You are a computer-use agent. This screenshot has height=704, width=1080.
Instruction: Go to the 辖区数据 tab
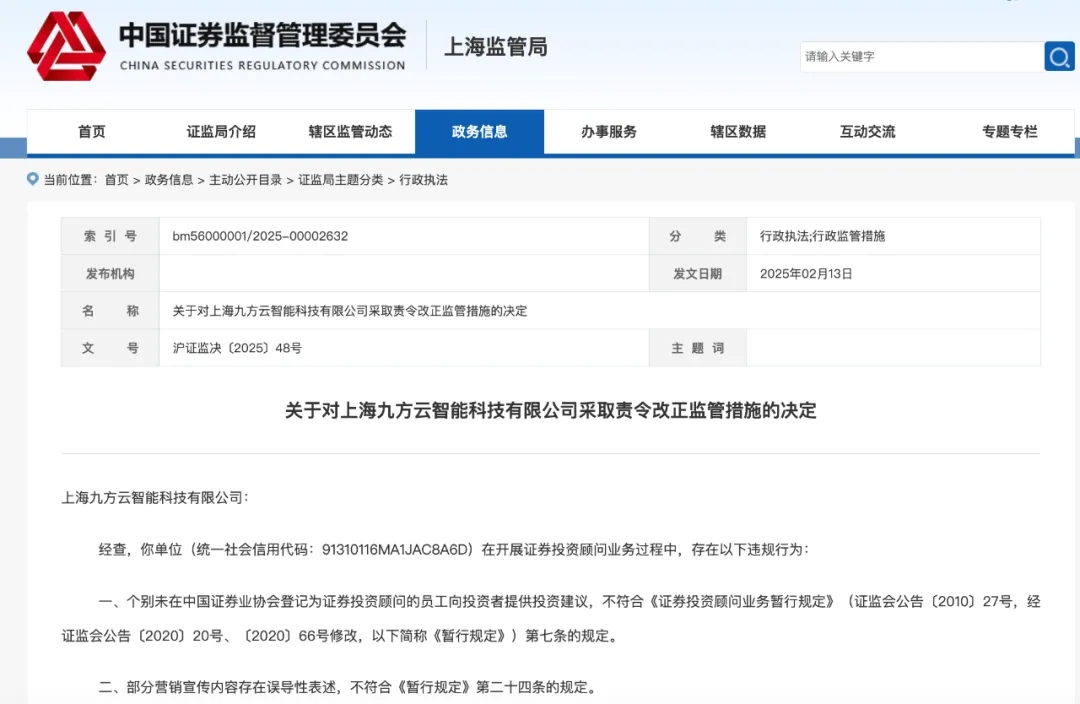click(x=738, y=132)
